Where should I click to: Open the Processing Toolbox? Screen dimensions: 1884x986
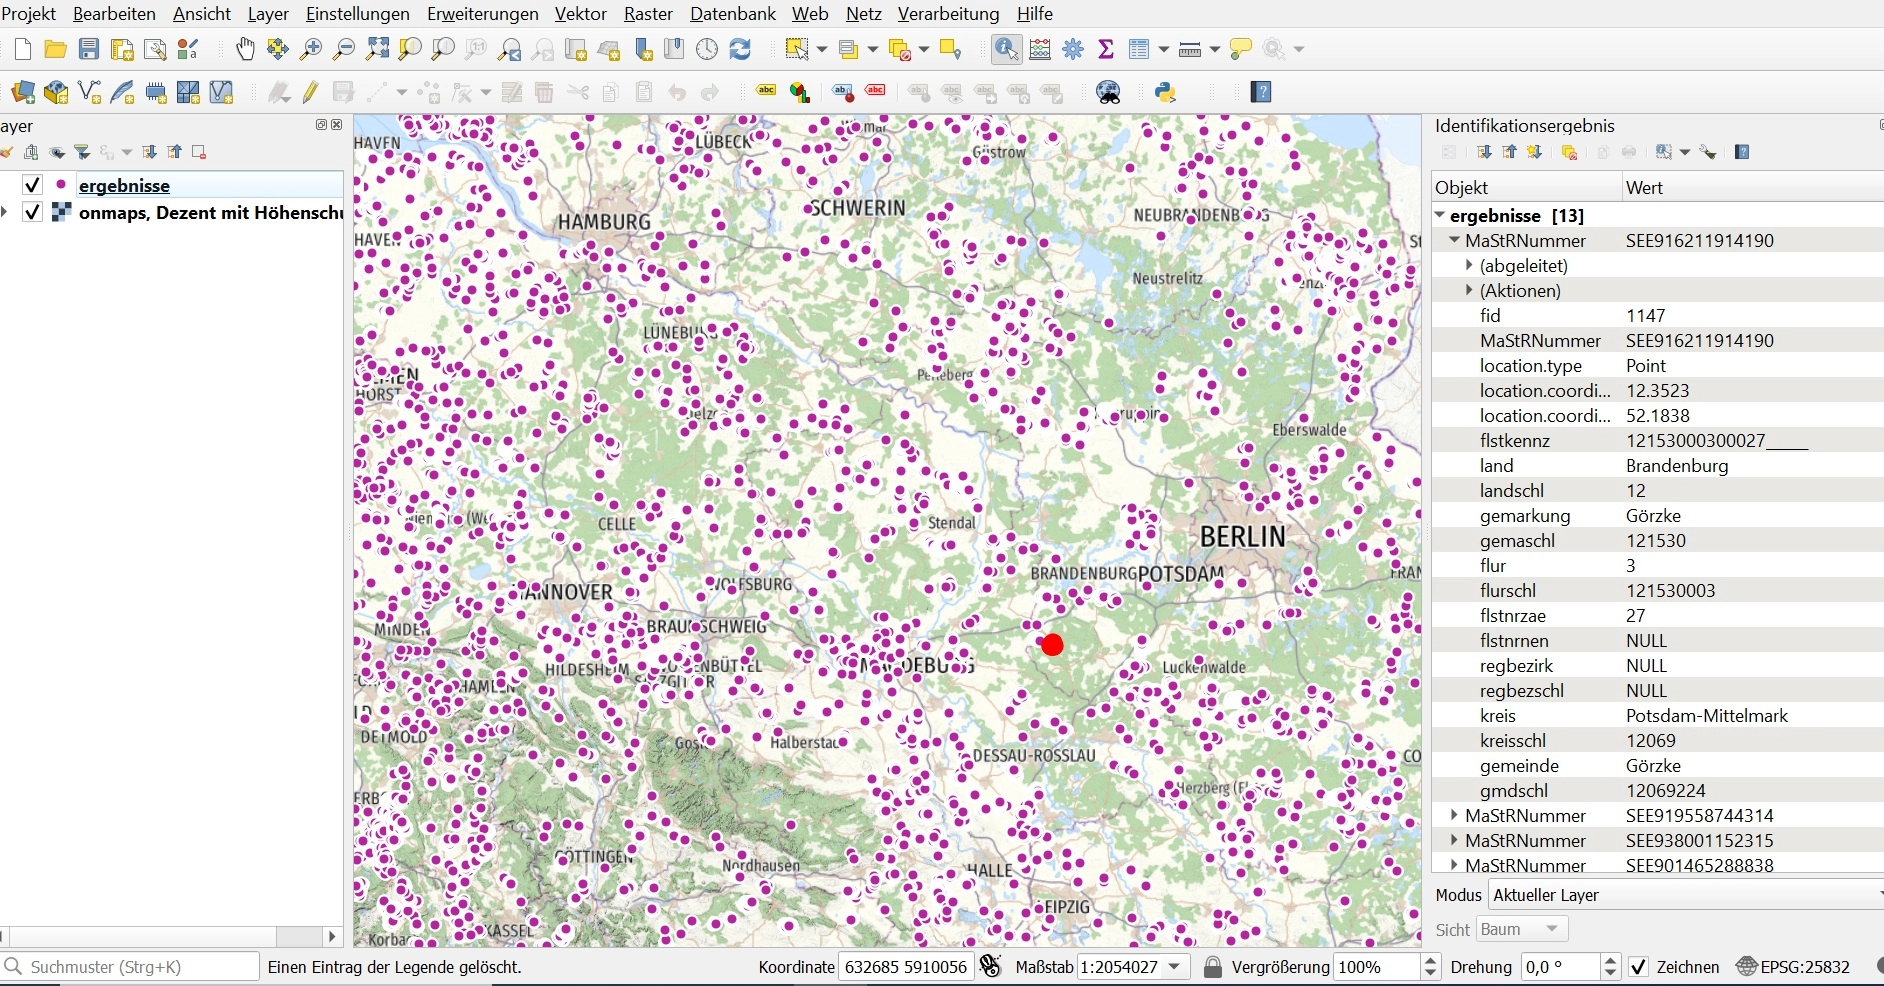[1074, 49]
